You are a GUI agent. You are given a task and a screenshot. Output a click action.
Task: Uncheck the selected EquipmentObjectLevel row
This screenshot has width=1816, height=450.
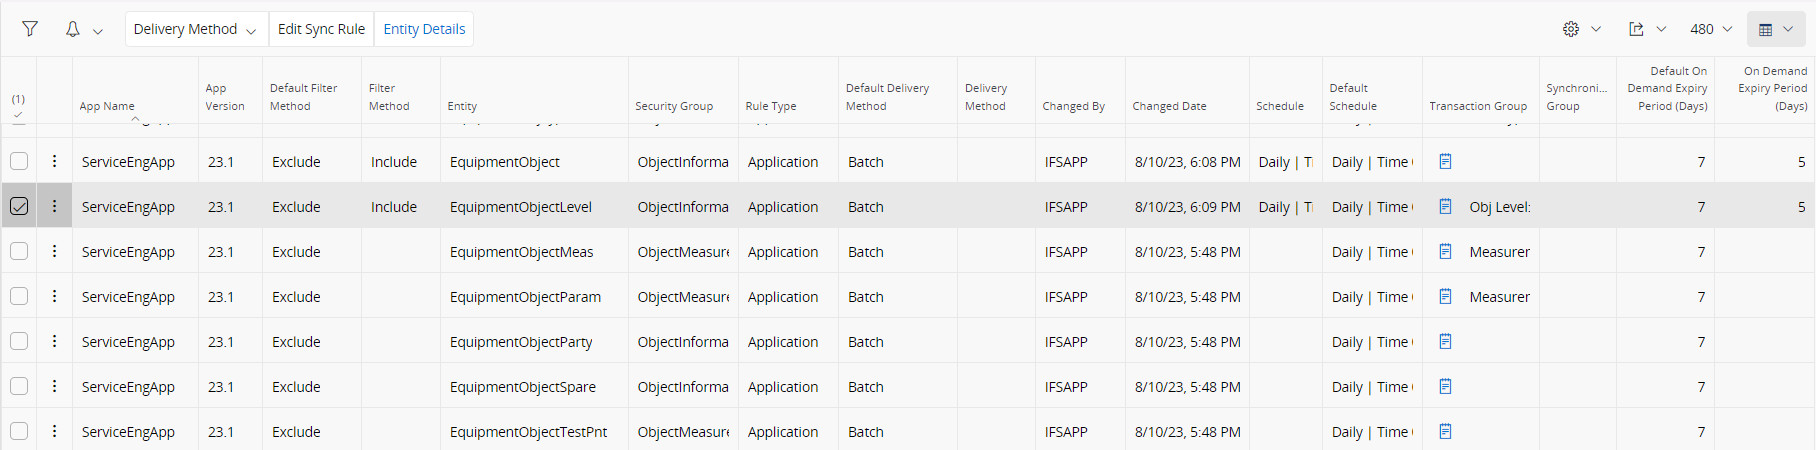[x=19, y=206]
